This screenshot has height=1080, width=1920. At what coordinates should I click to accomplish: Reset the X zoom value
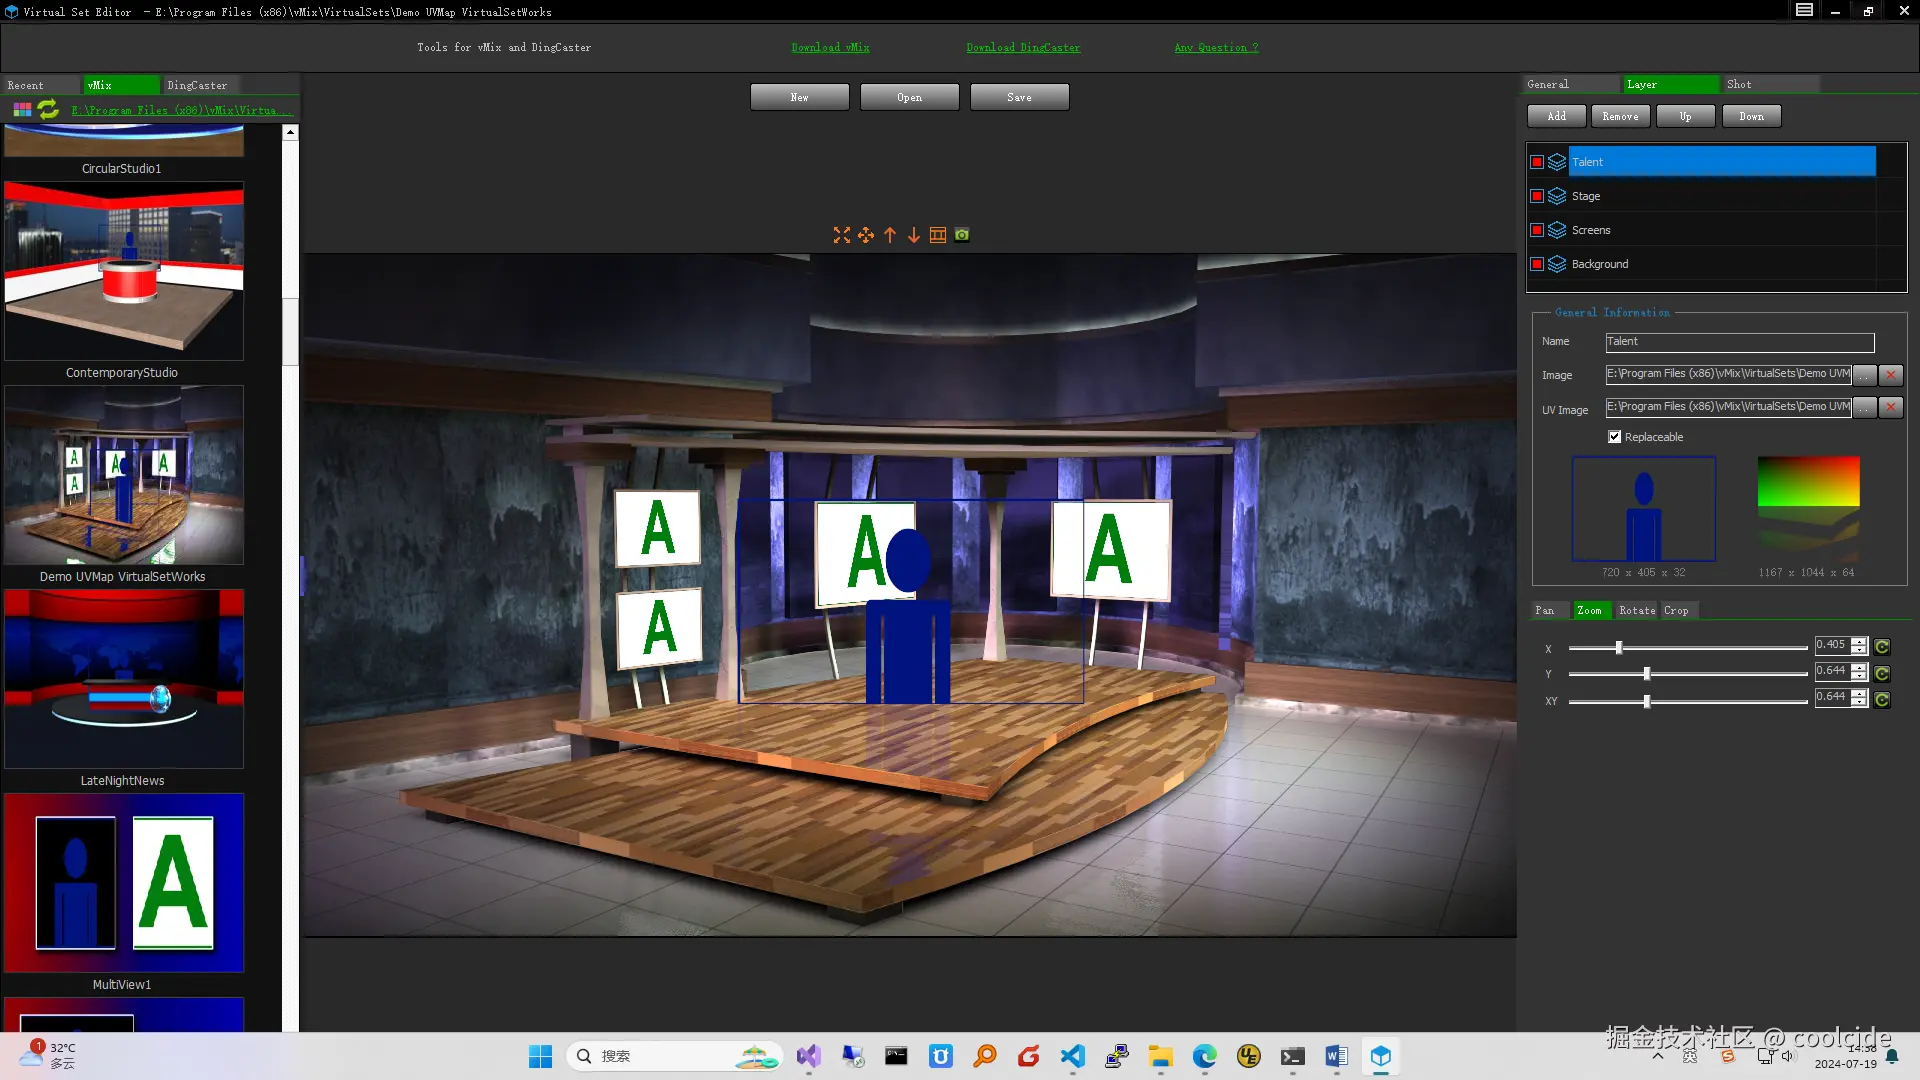tap(1882, 647)
